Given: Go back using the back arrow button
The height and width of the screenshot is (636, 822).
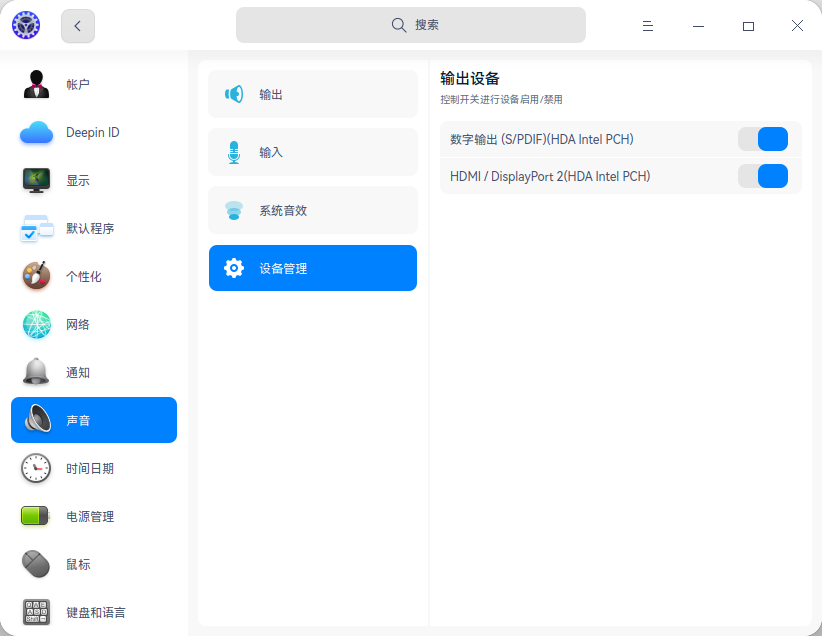Looking at the screenshot, I should [78, 26].
